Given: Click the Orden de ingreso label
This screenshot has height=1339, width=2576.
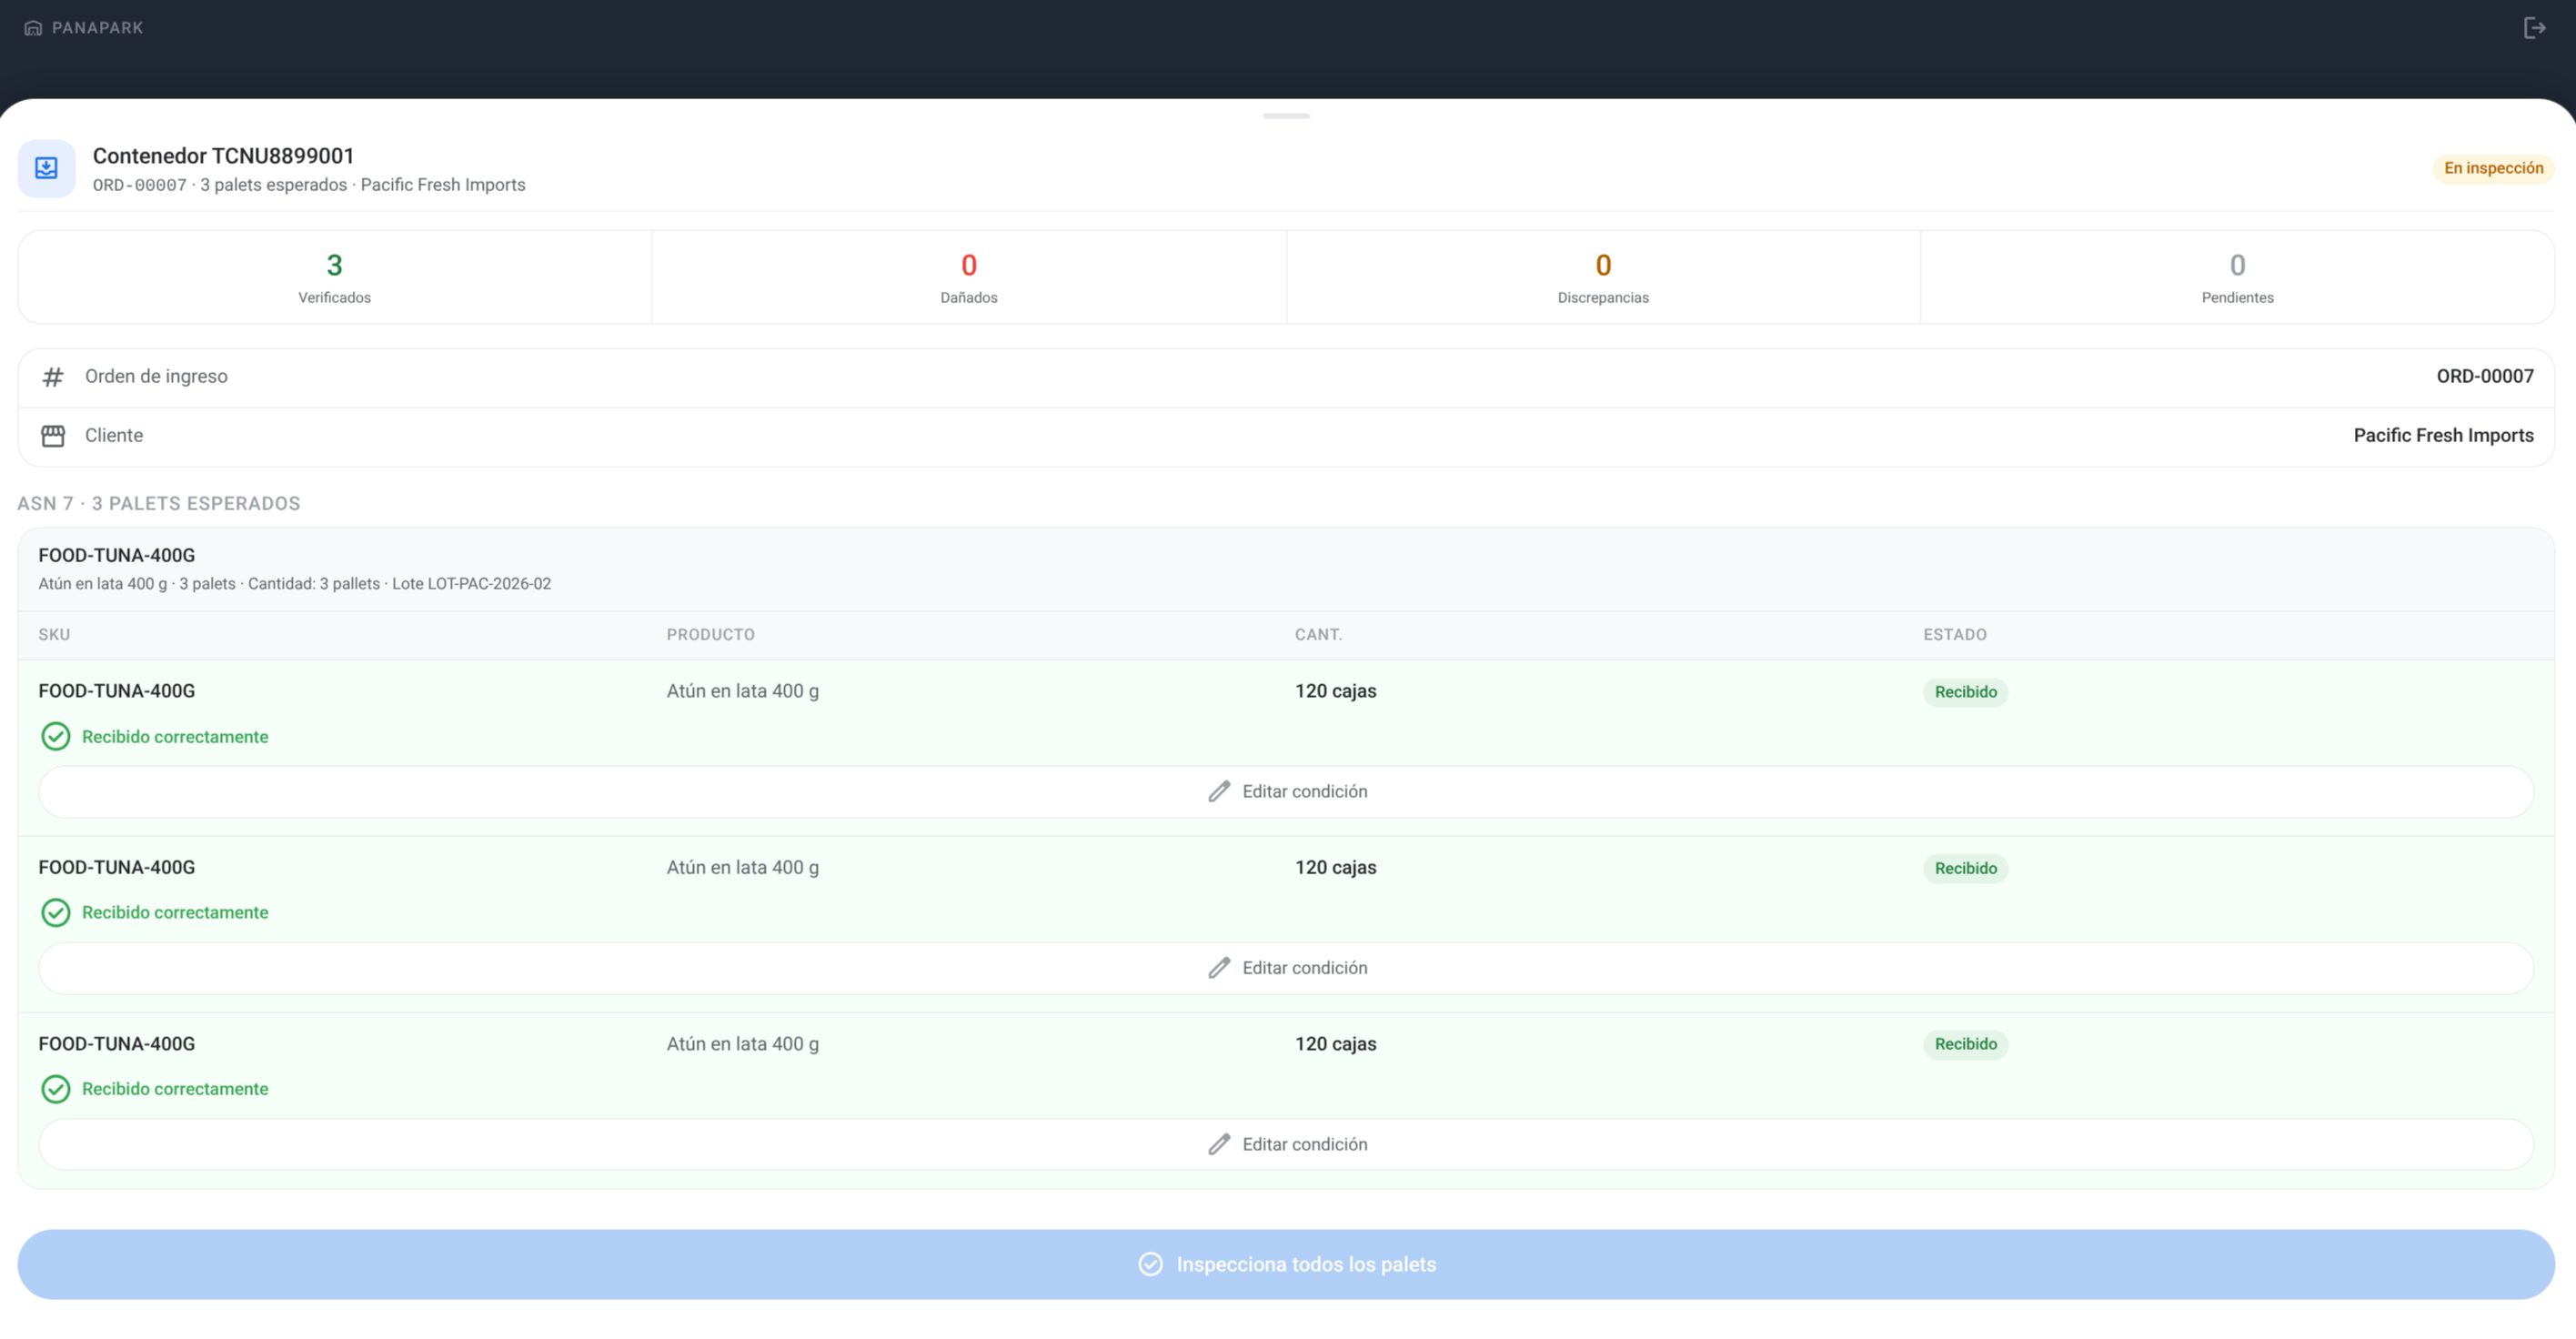Looking at the screenshot, I should point(156,377).
